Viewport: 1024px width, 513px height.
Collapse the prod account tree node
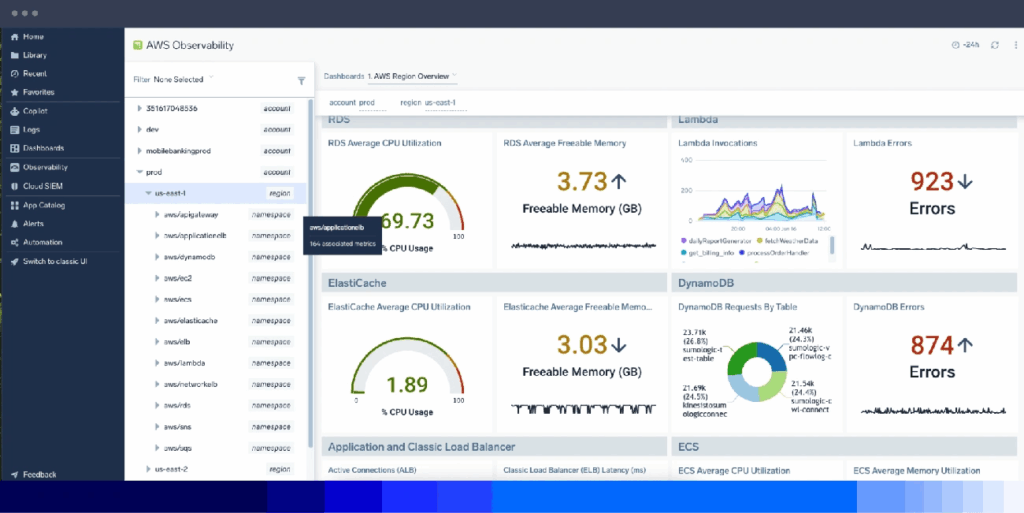tap(140, 172)
